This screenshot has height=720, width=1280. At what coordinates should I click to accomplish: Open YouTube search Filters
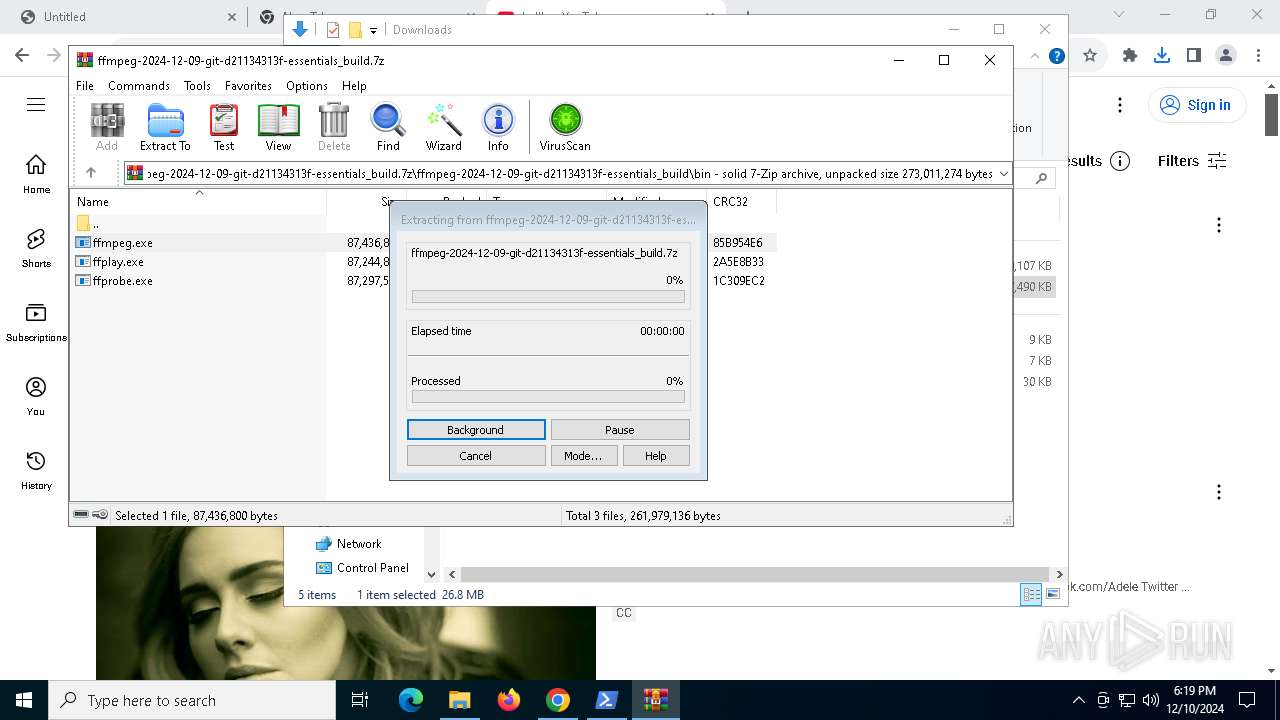click(1191, 161)
